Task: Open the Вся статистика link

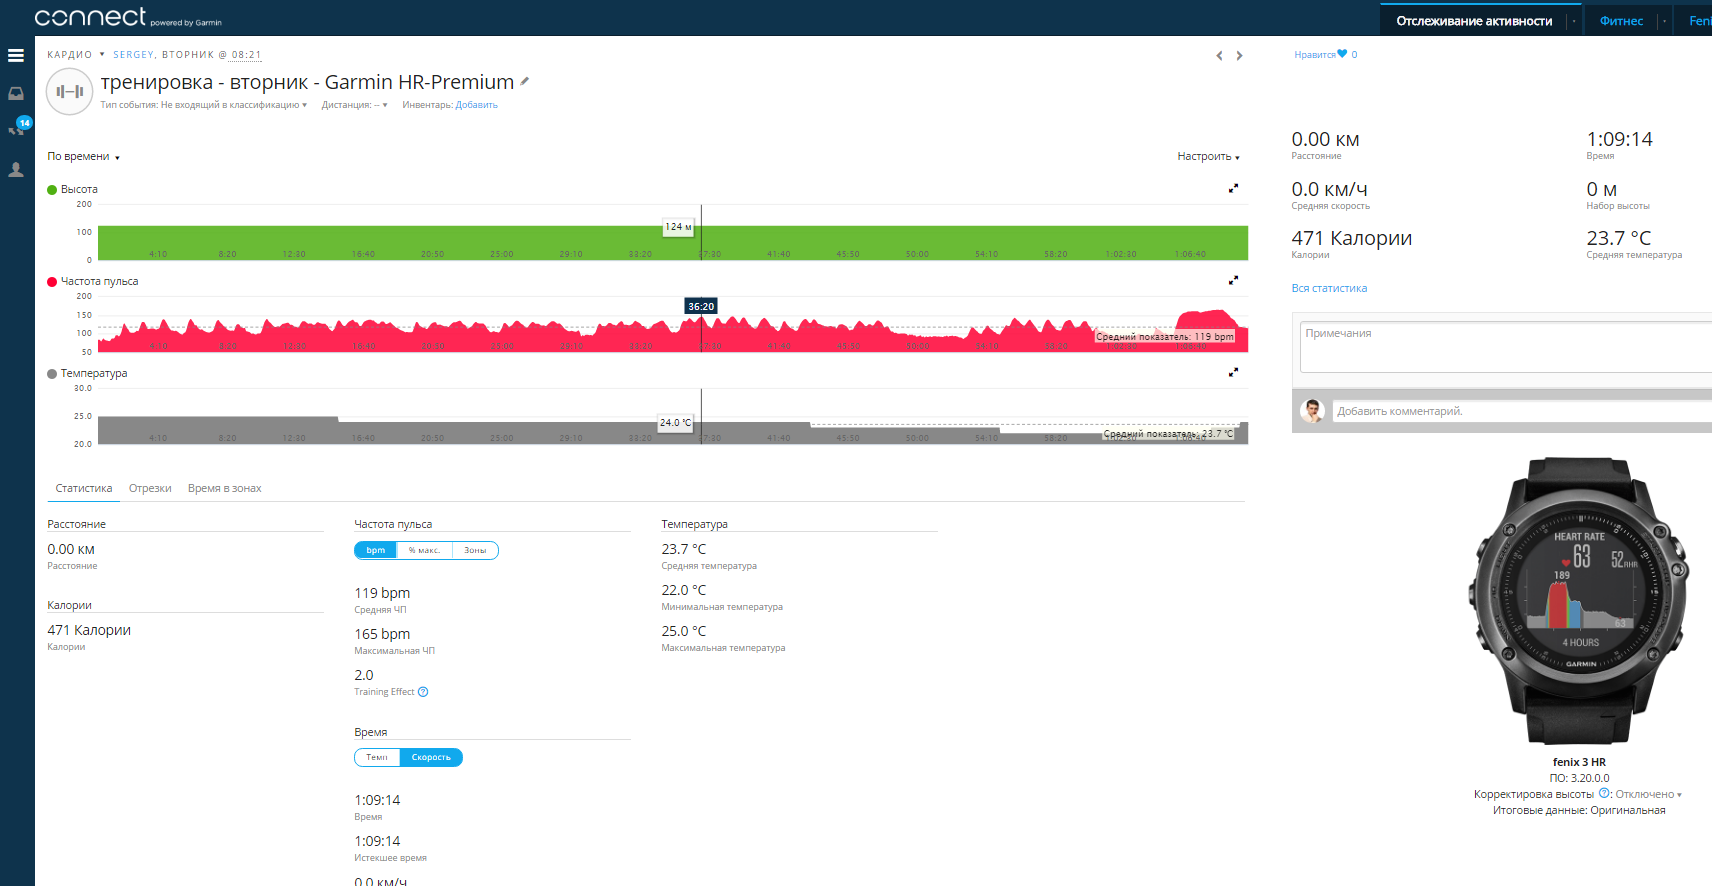Action: pos(1329,288)
